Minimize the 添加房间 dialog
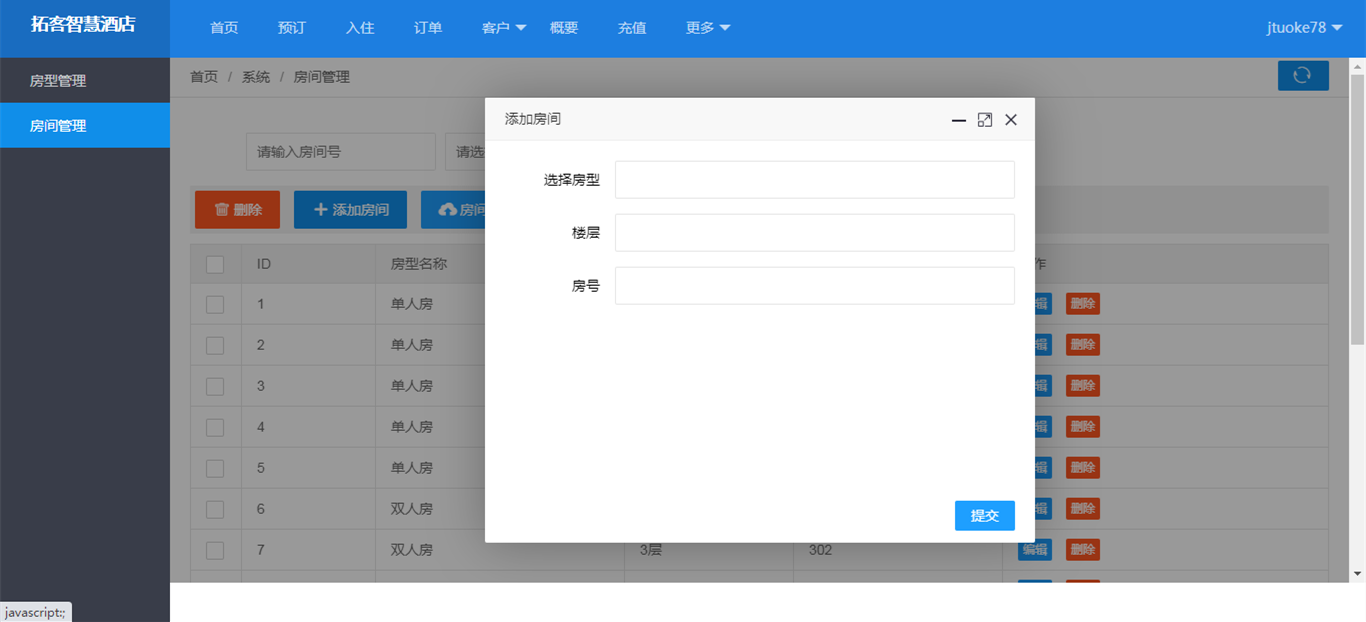The width and height of the screenshot is (1366, 622). click(x=959, y=120)
